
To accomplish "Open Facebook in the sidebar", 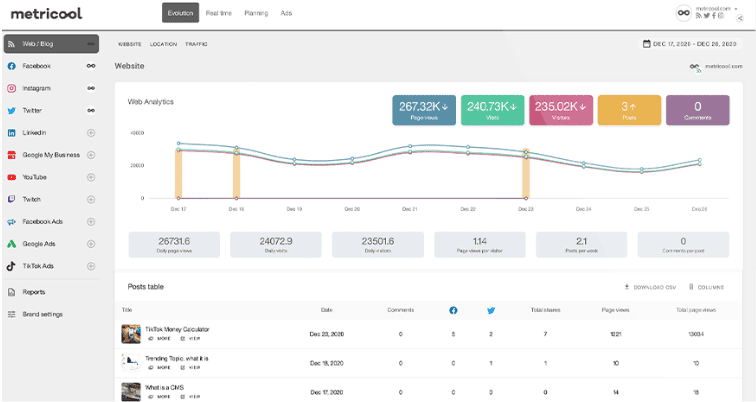I will click(x=36, y=66).
